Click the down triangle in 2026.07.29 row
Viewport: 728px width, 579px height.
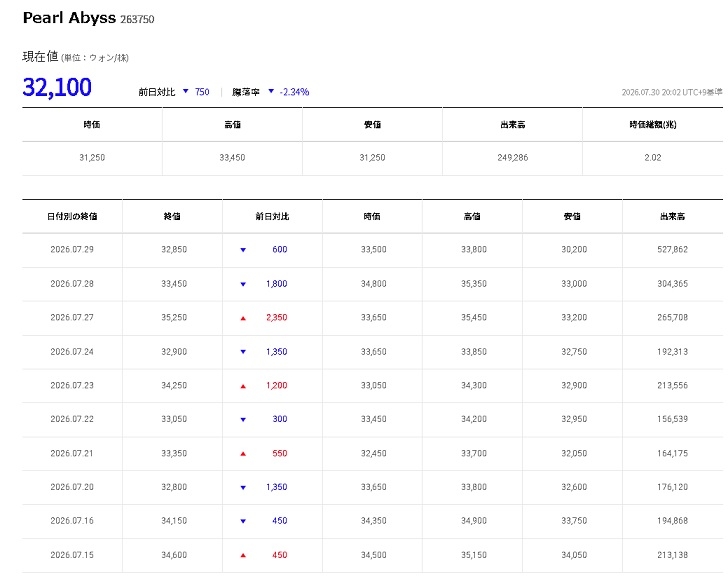click(x=243, y=250)
